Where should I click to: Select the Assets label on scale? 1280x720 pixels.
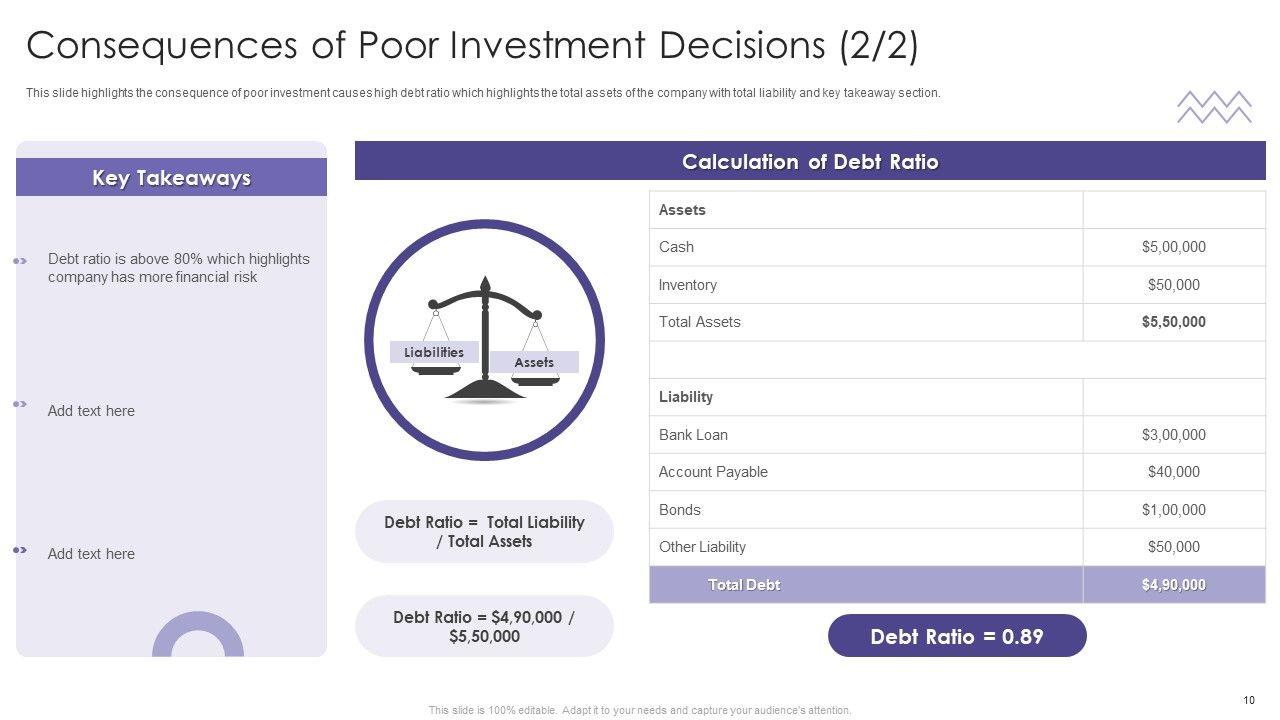click(534, 362)
